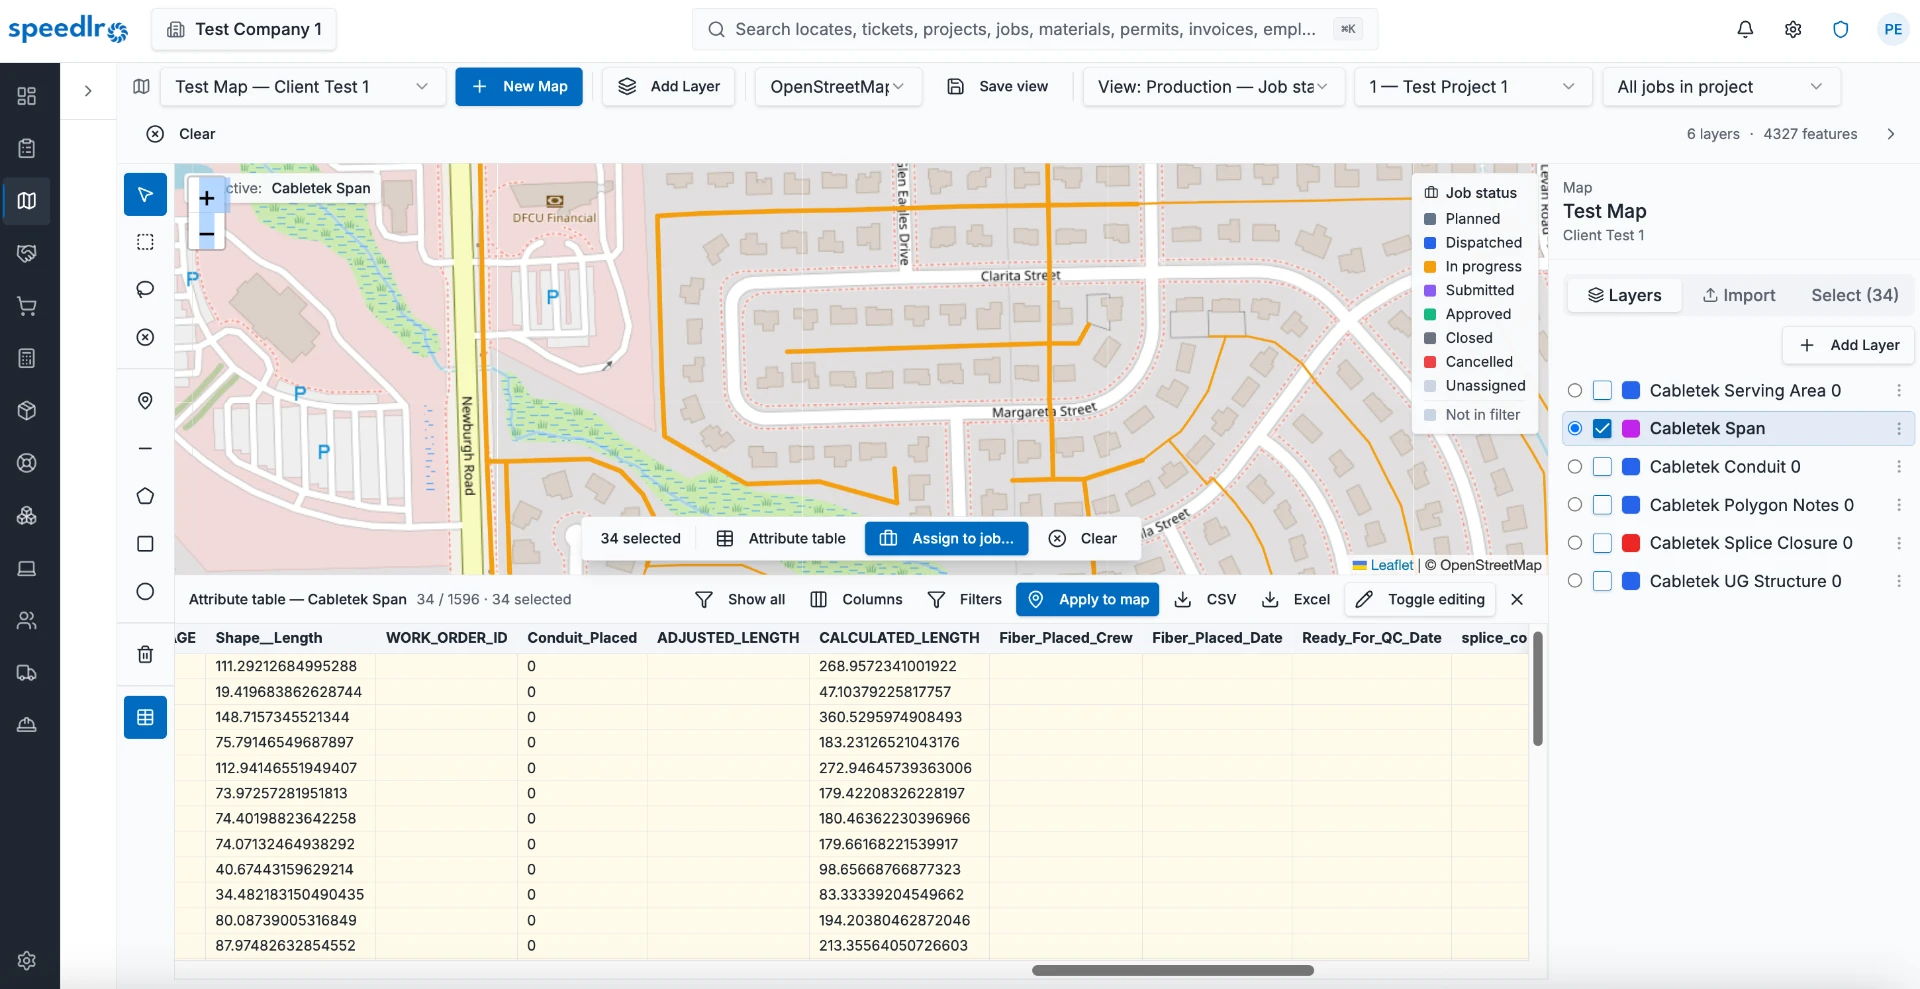
Task: Check Cabletek Polygon Notes layer checkbox
Action: pyautogui.click(x=1602, y=505)
